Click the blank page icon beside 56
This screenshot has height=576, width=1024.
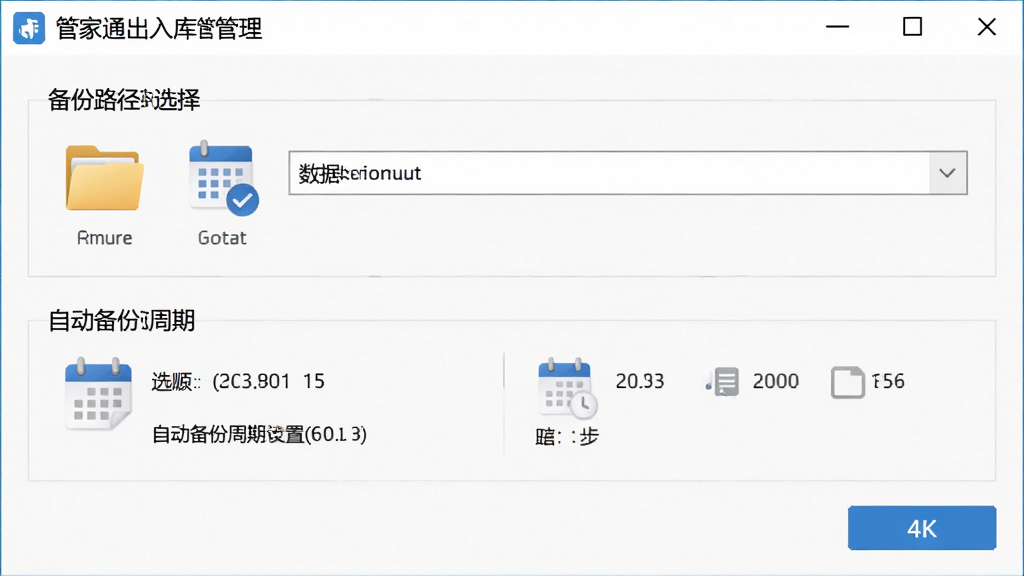pyautogui.click(x=848, y=382)
